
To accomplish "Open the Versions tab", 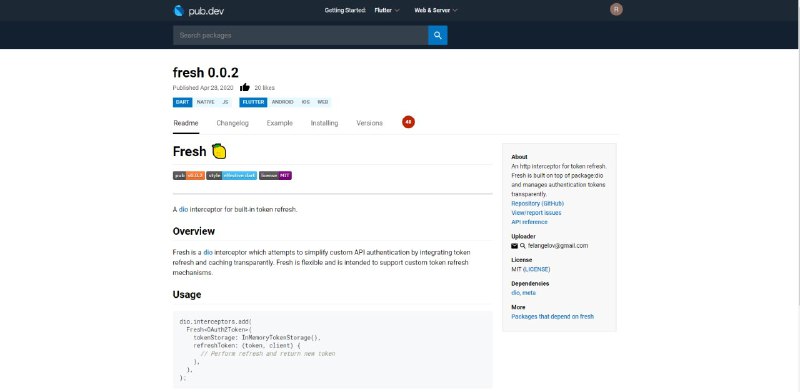I will tap(369, 123).
